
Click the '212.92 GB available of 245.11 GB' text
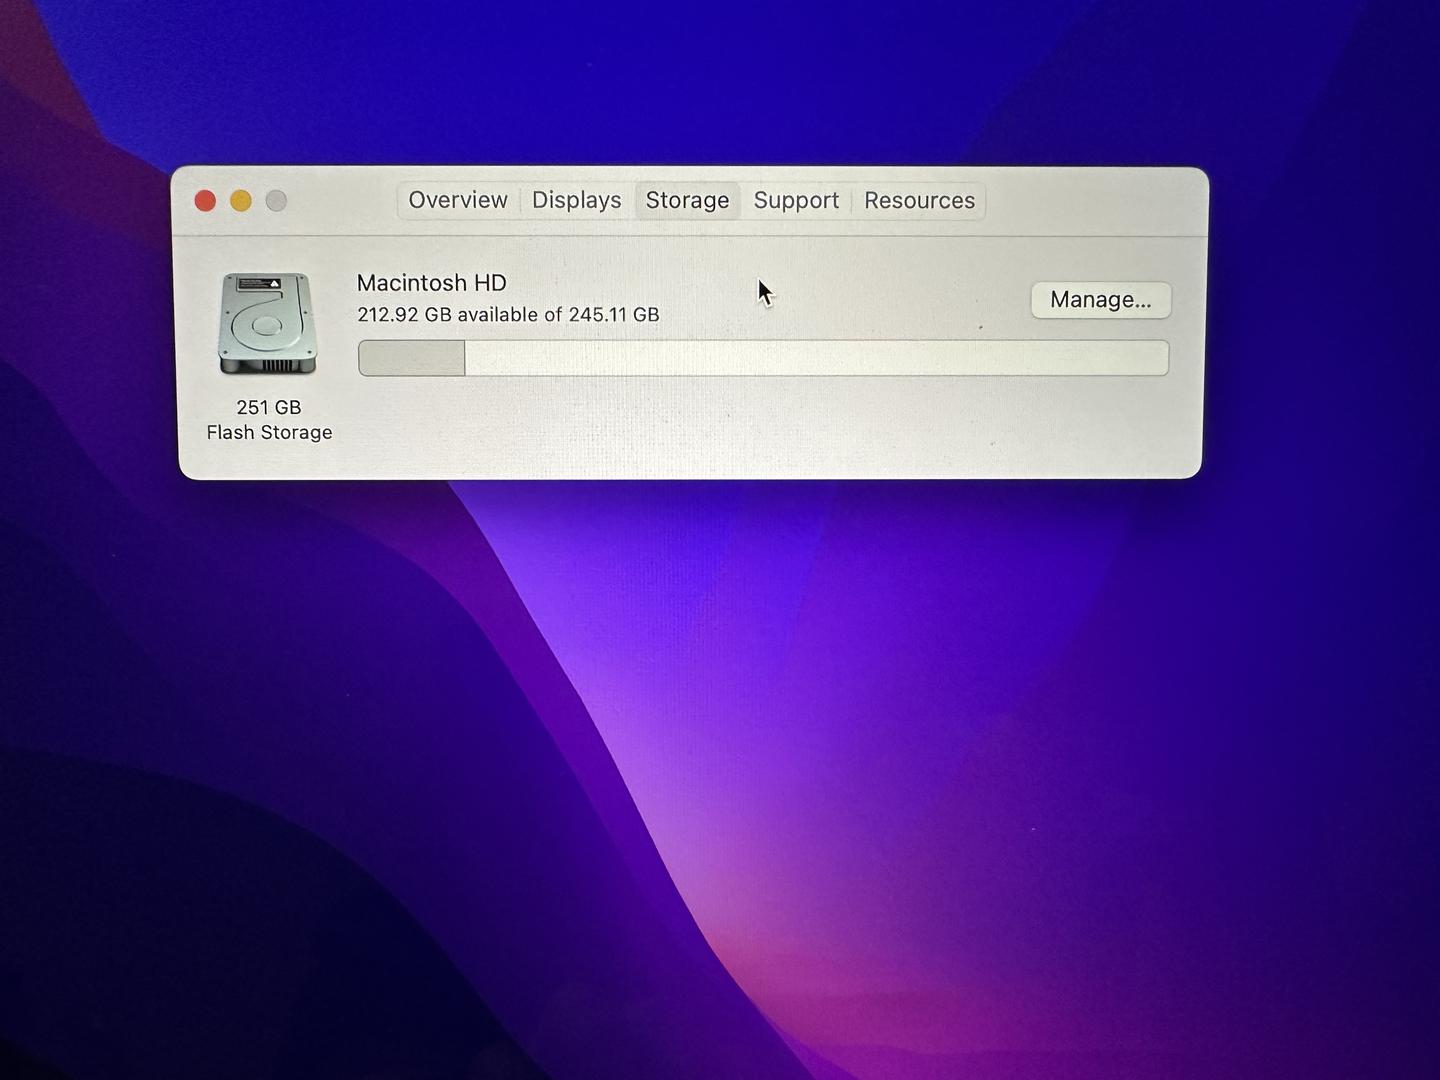click(x=508, y=314)
